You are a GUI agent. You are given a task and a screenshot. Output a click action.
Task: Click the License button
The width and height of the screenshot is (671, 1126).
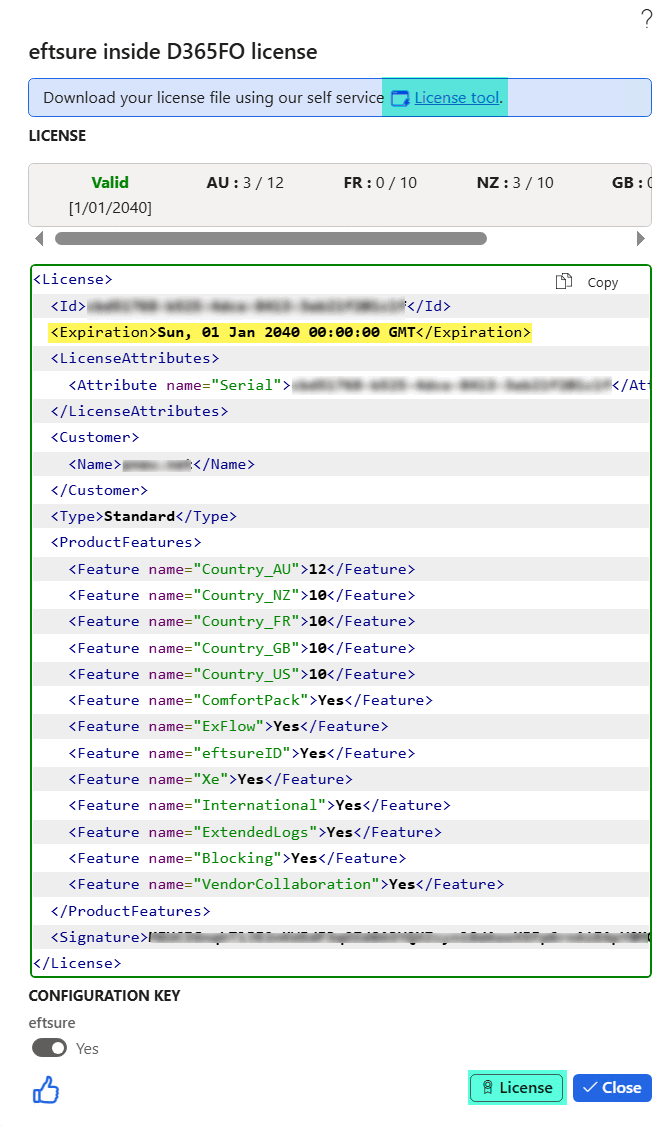(517, 1087)
